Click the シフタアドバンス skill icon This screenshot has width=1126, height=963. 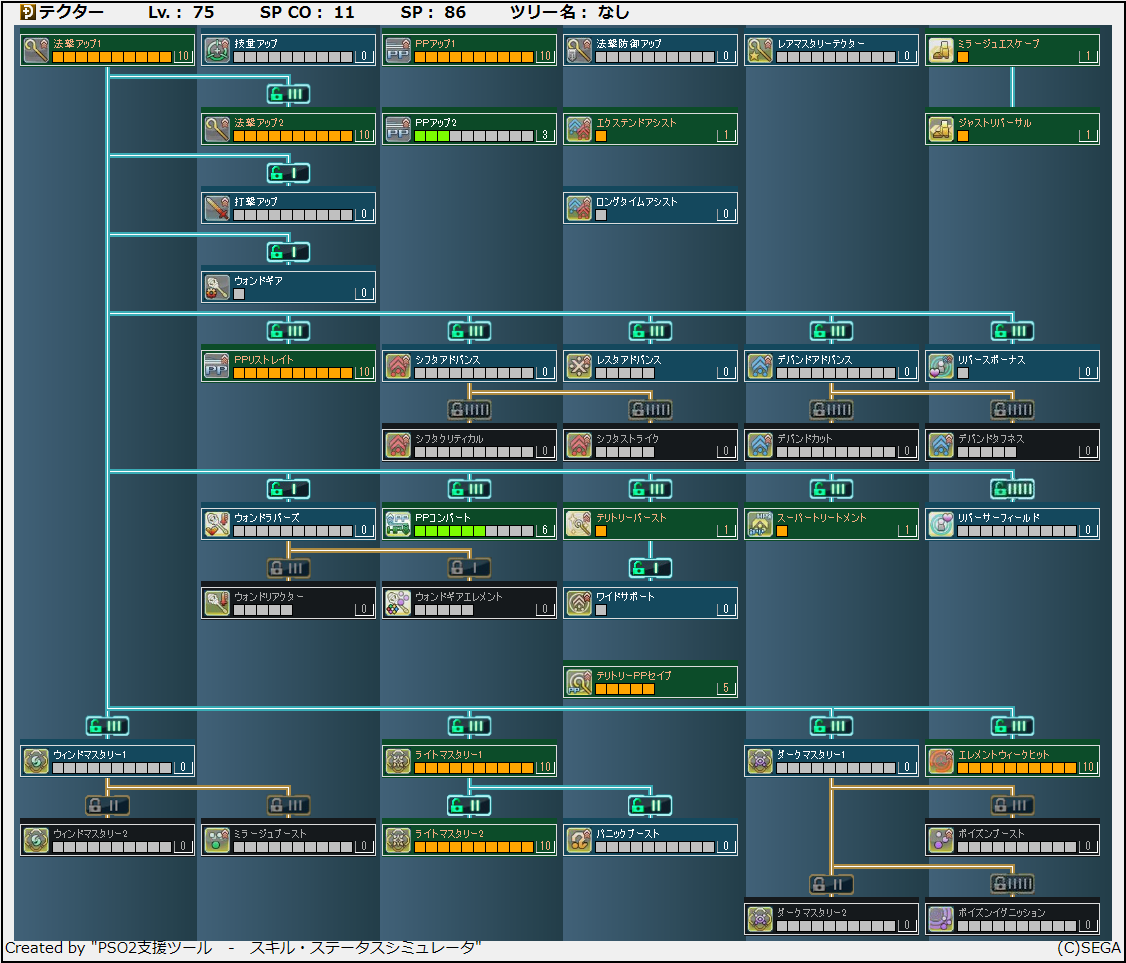point(398,366)
